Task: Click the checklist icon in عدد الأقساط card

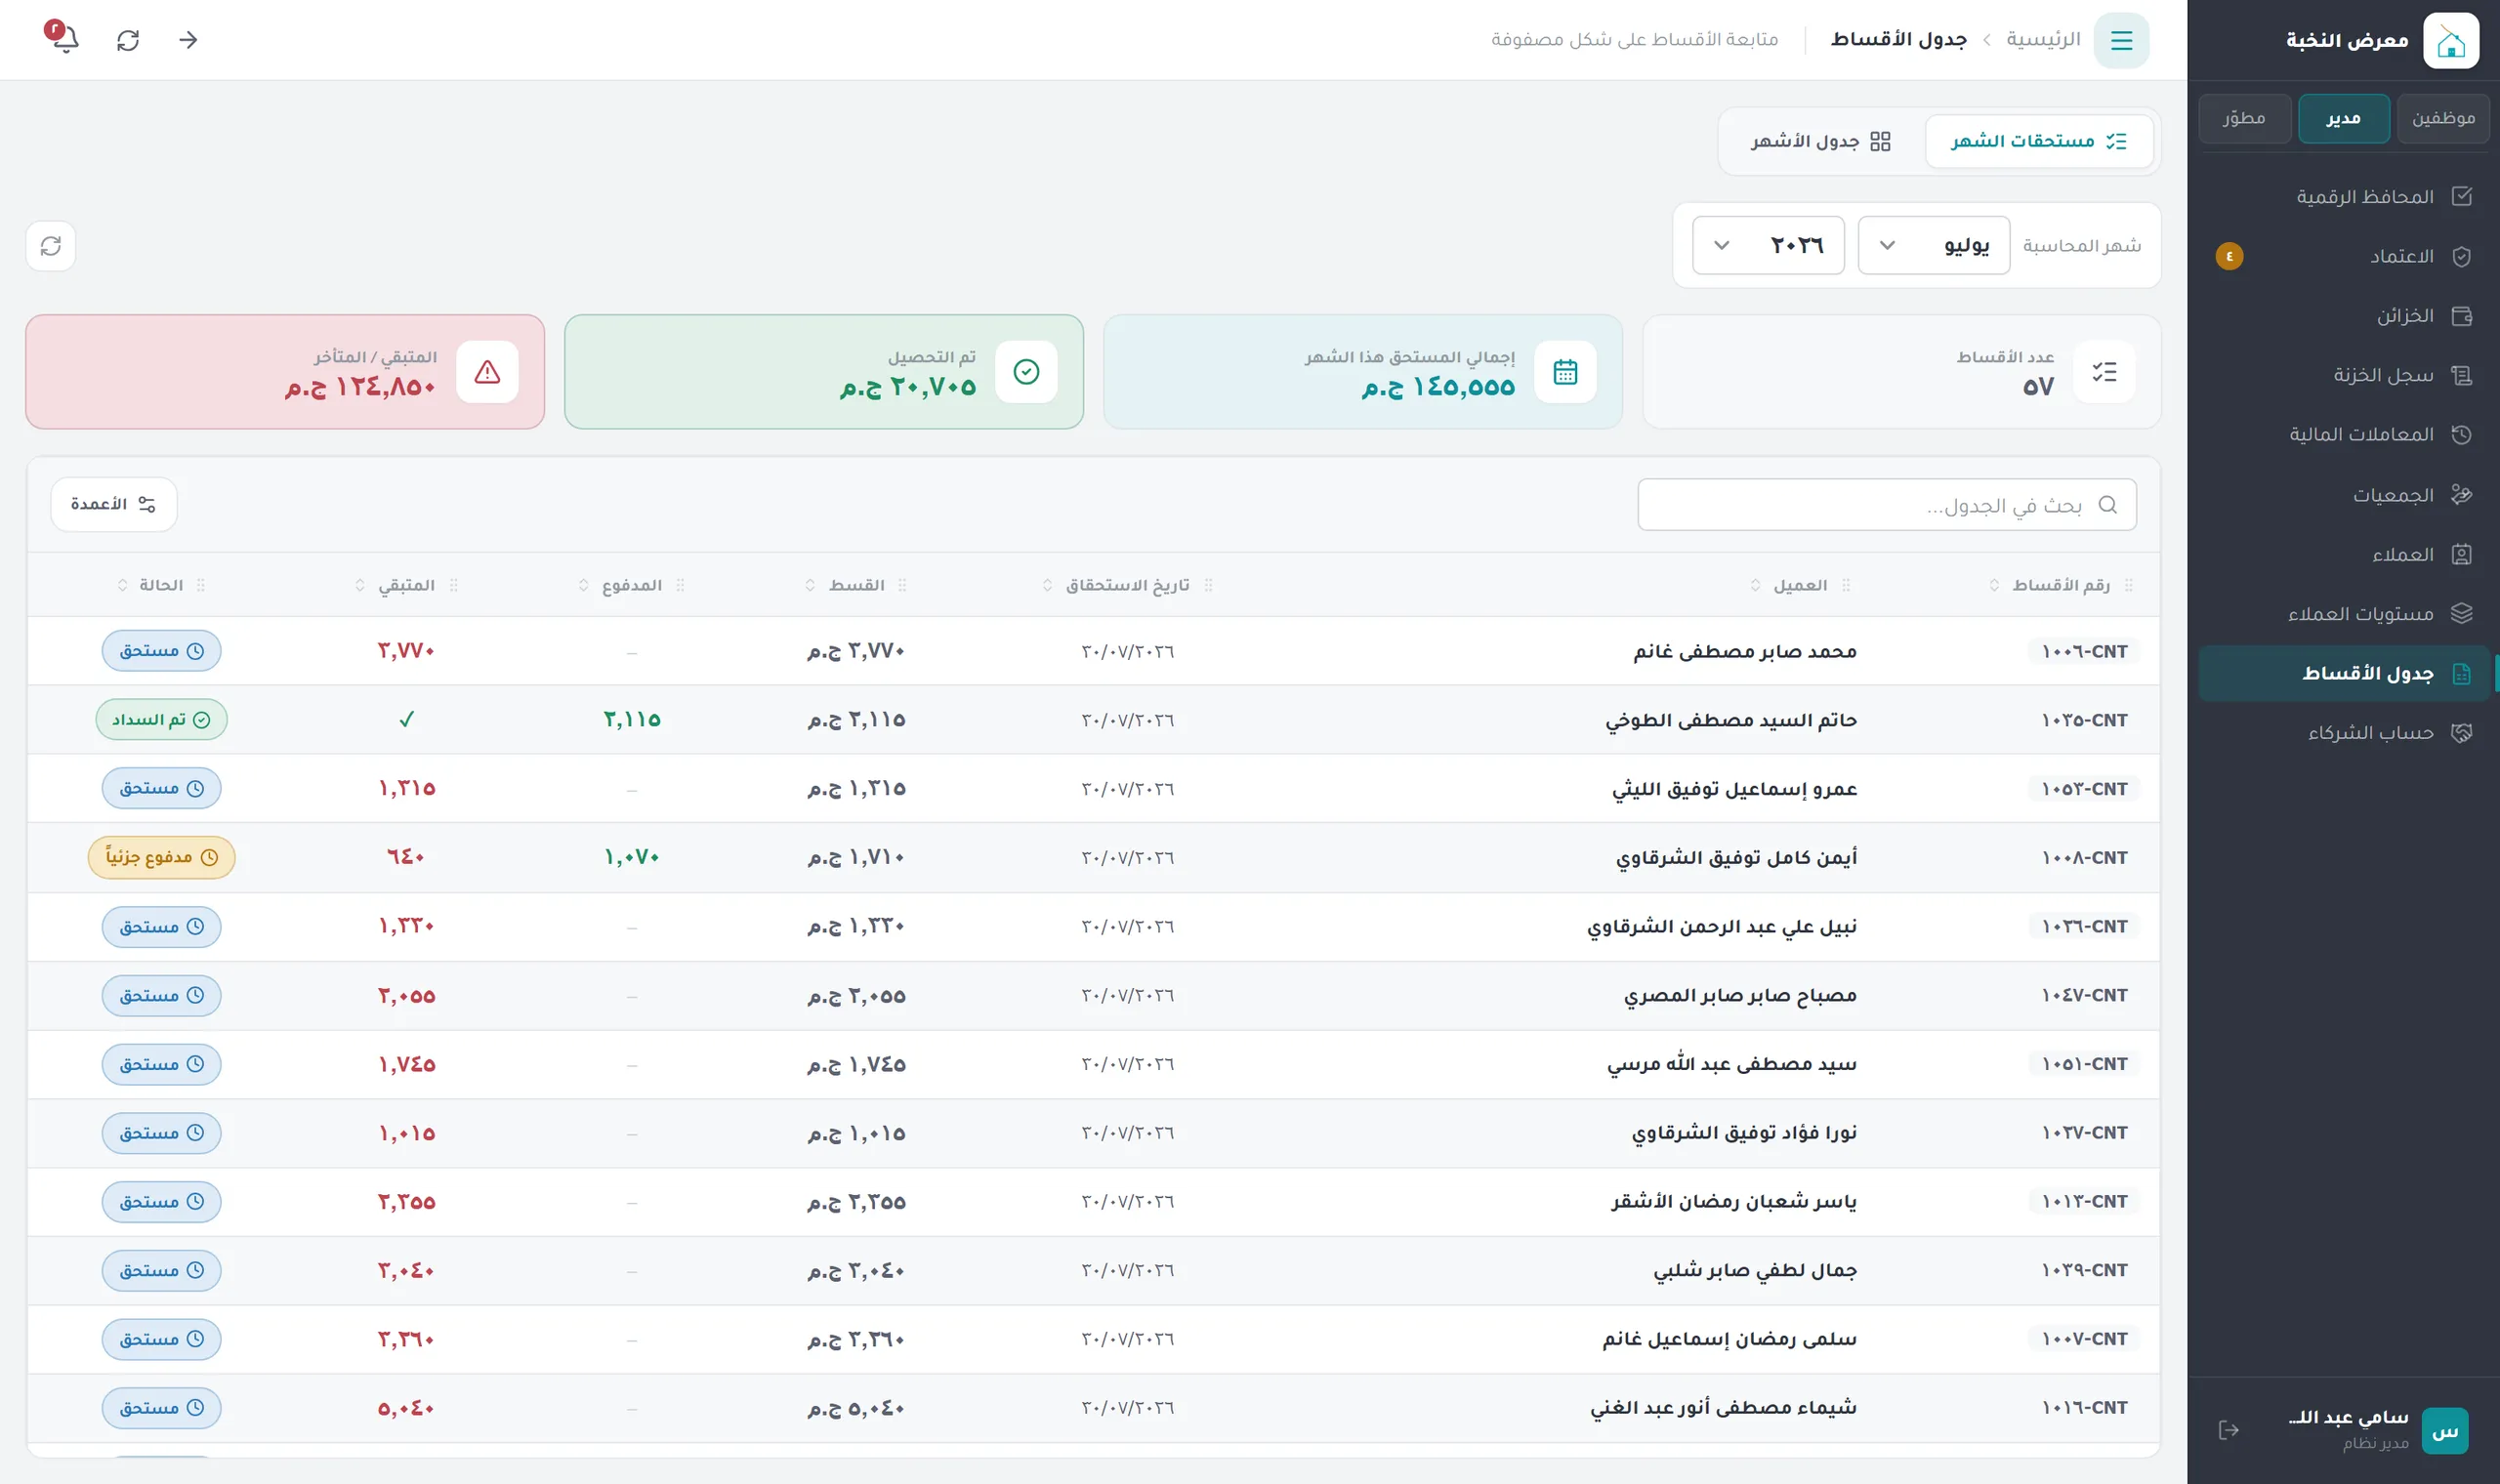Action: tap(2104, 372)
